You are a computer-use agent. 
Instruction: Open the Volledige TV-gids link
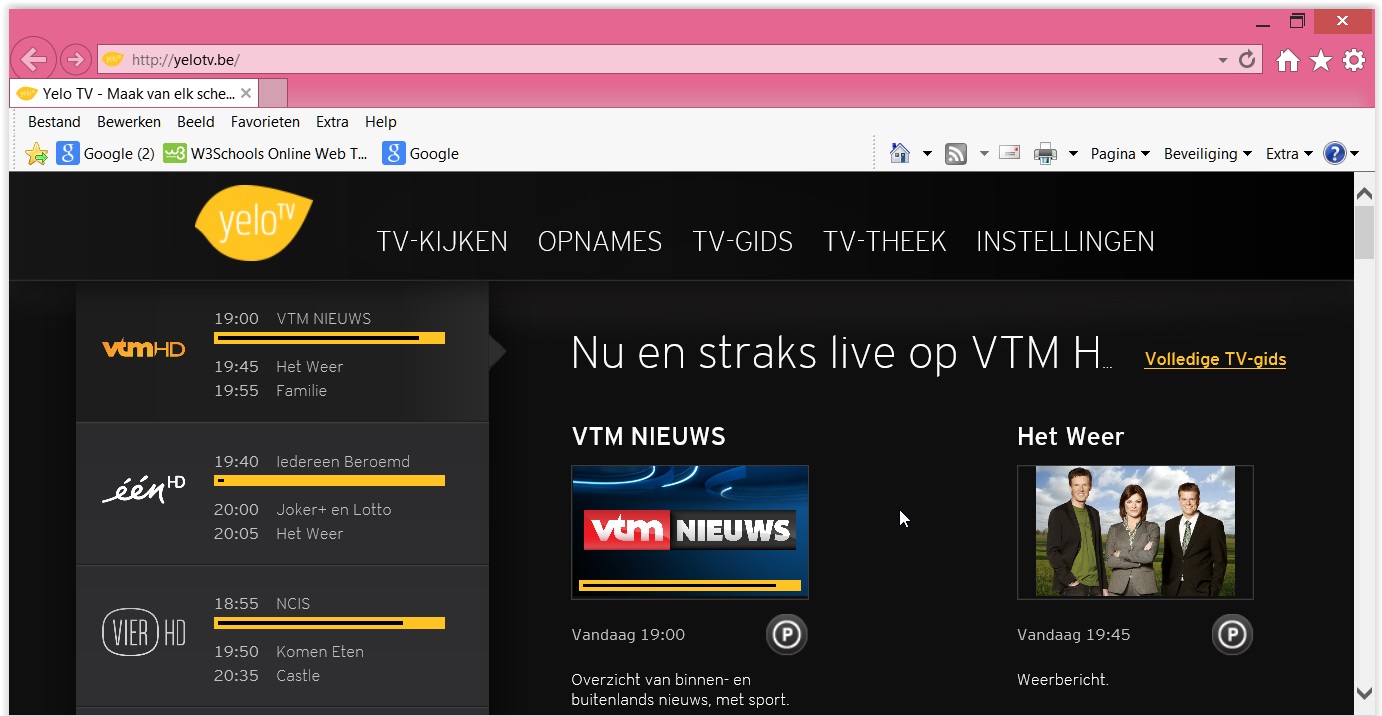[x=1215, y=359]
